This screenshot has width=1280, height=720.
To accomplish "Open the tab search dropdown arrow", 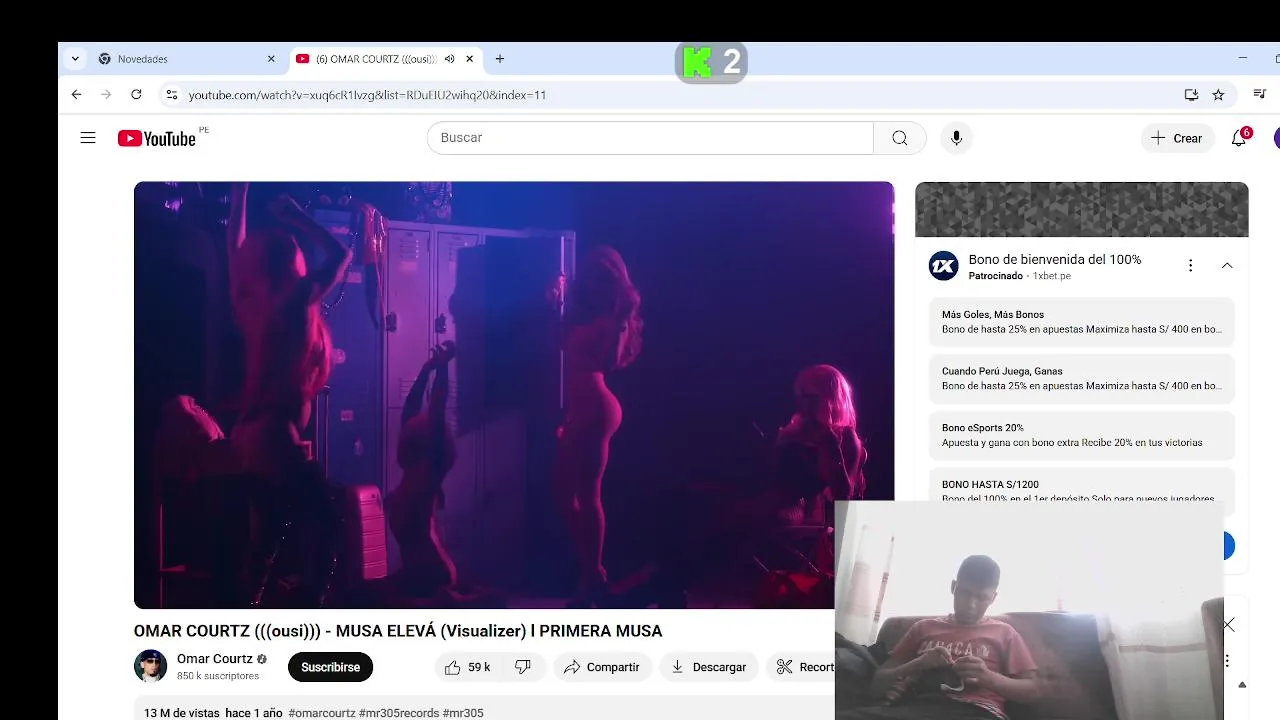I will 75,59.
